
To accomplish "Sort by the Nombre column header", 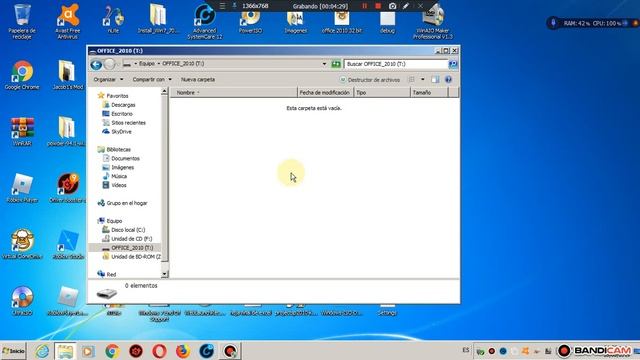I will pyautogui.click(x=233, y=93).
